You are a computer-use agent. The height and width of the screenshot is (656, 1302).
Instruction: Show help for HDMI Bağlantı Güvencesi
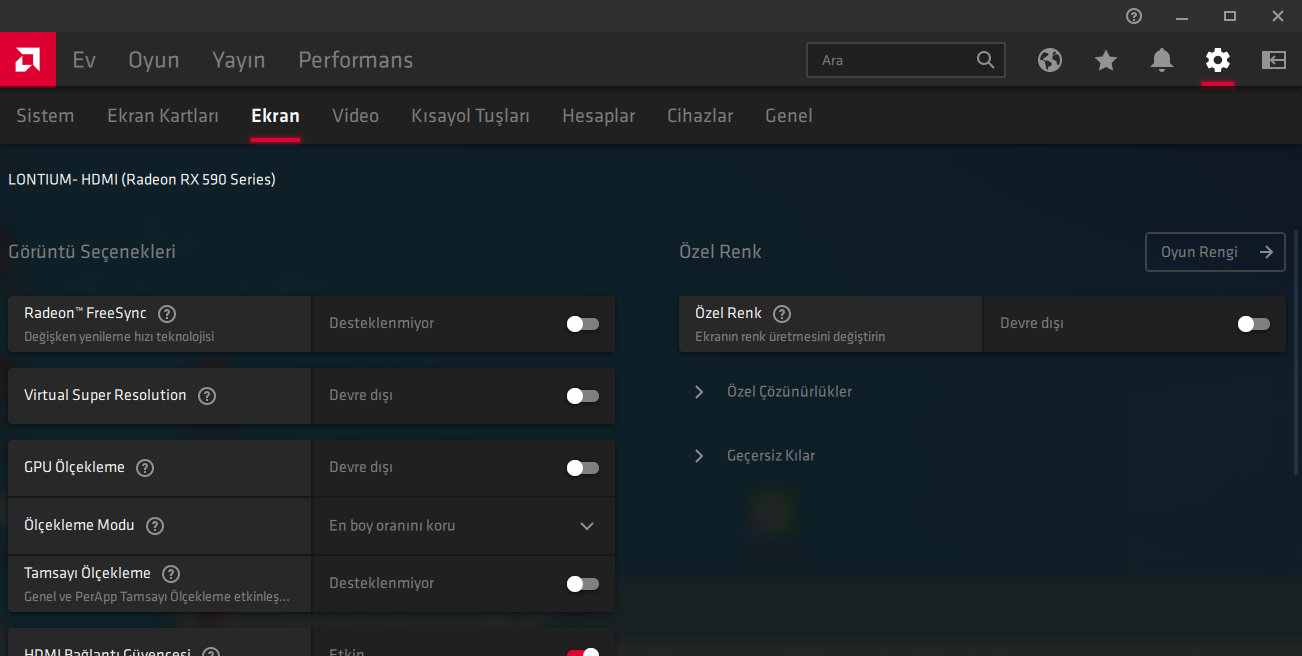coord(211,653)
